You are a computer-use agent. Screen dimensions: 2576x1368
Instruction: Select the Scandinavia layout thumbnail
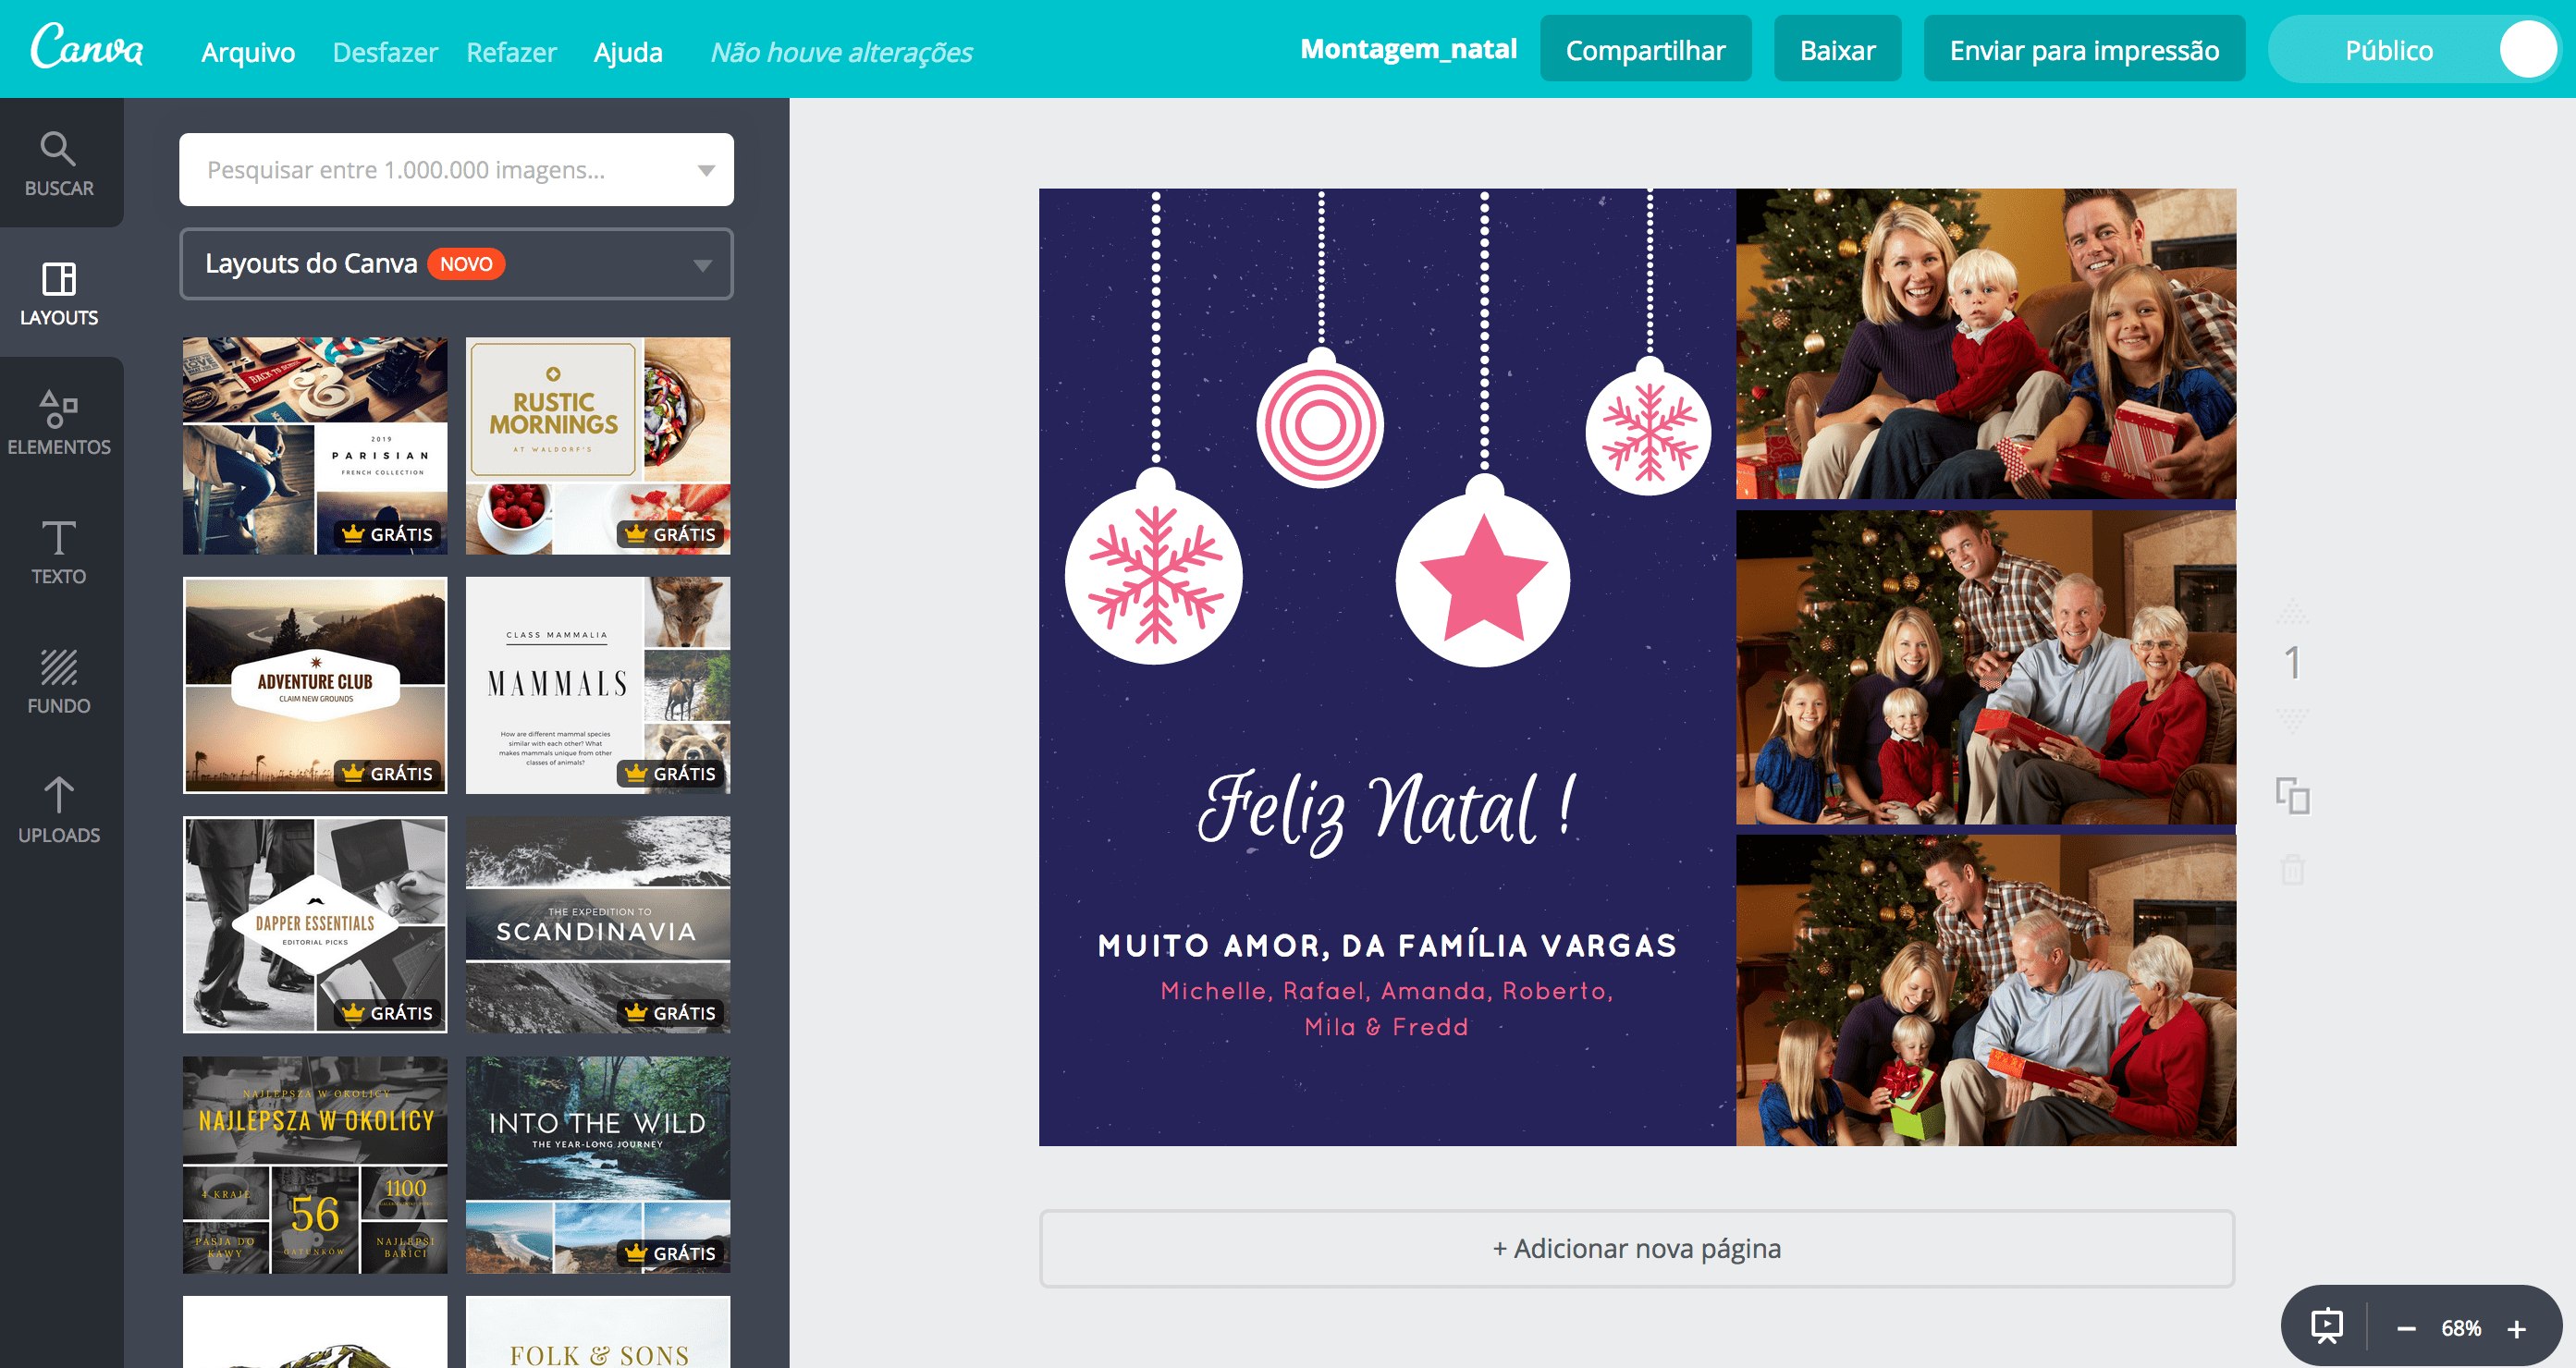pos(598,925)
